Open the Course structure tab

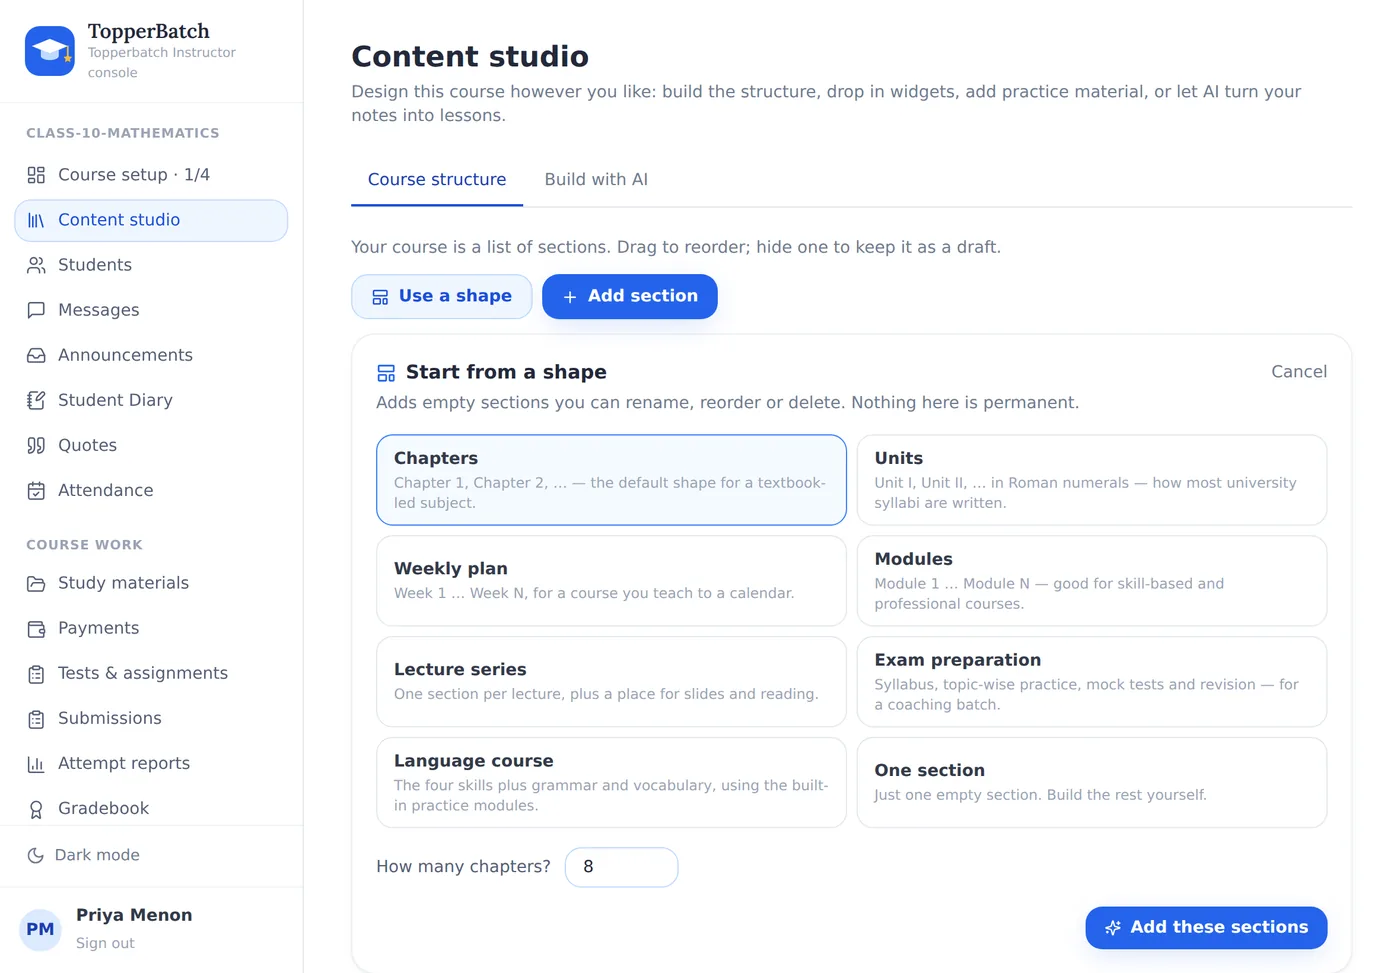click(437, 180)
